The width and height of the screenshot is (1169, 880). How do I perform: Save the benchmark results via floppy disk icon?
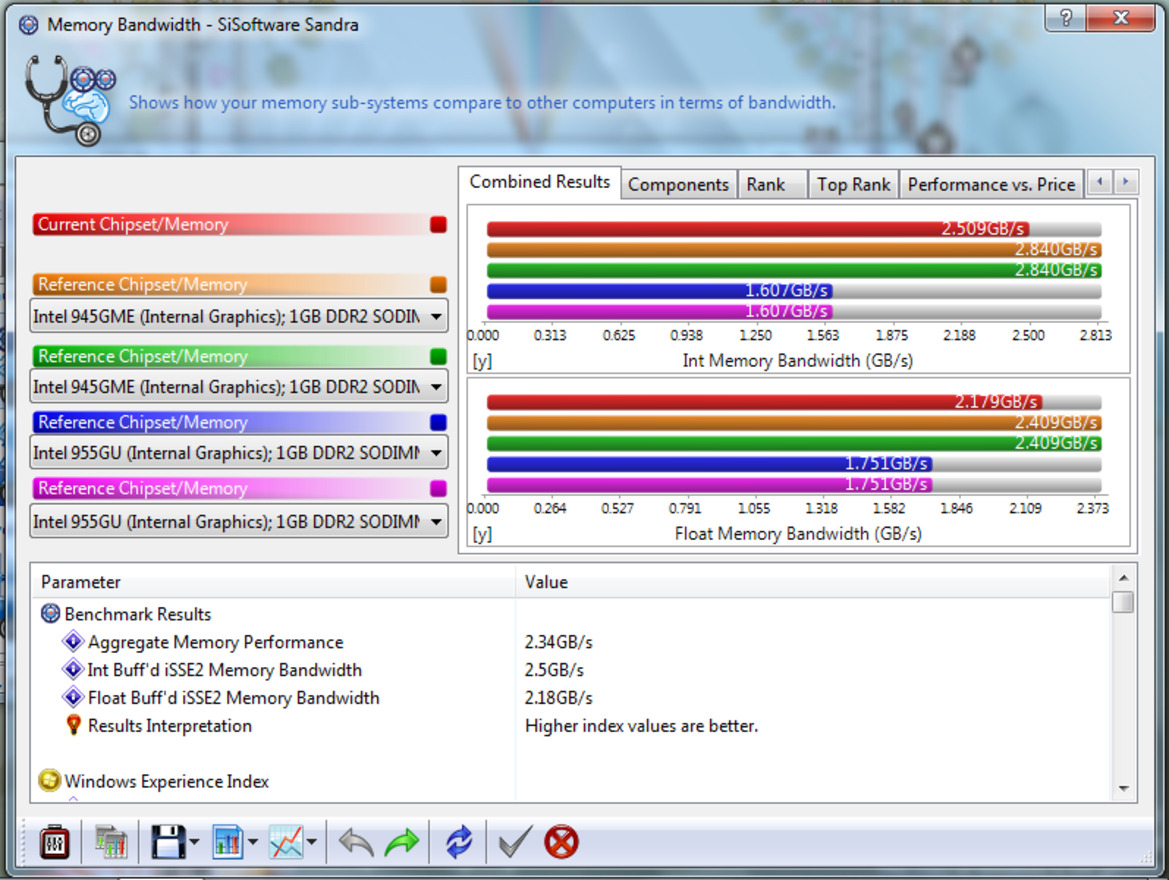tap(167, 842)
